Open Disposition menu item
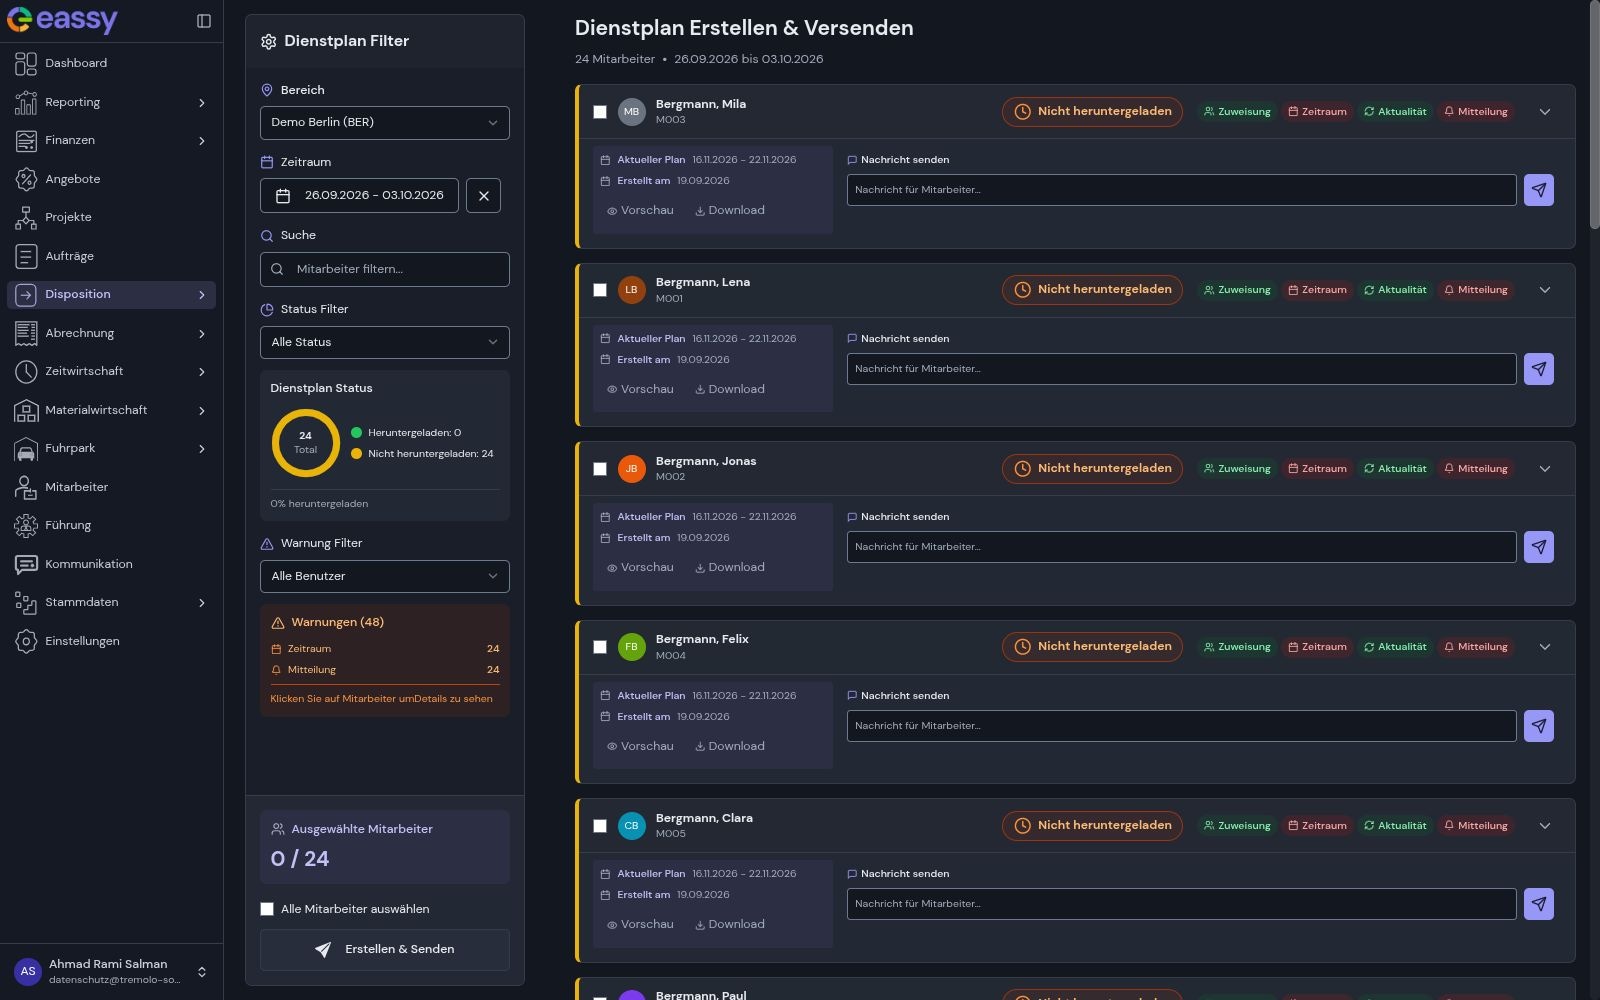Image resolution: width=1600 pixels, height=1000 pixels. [111, 294]
